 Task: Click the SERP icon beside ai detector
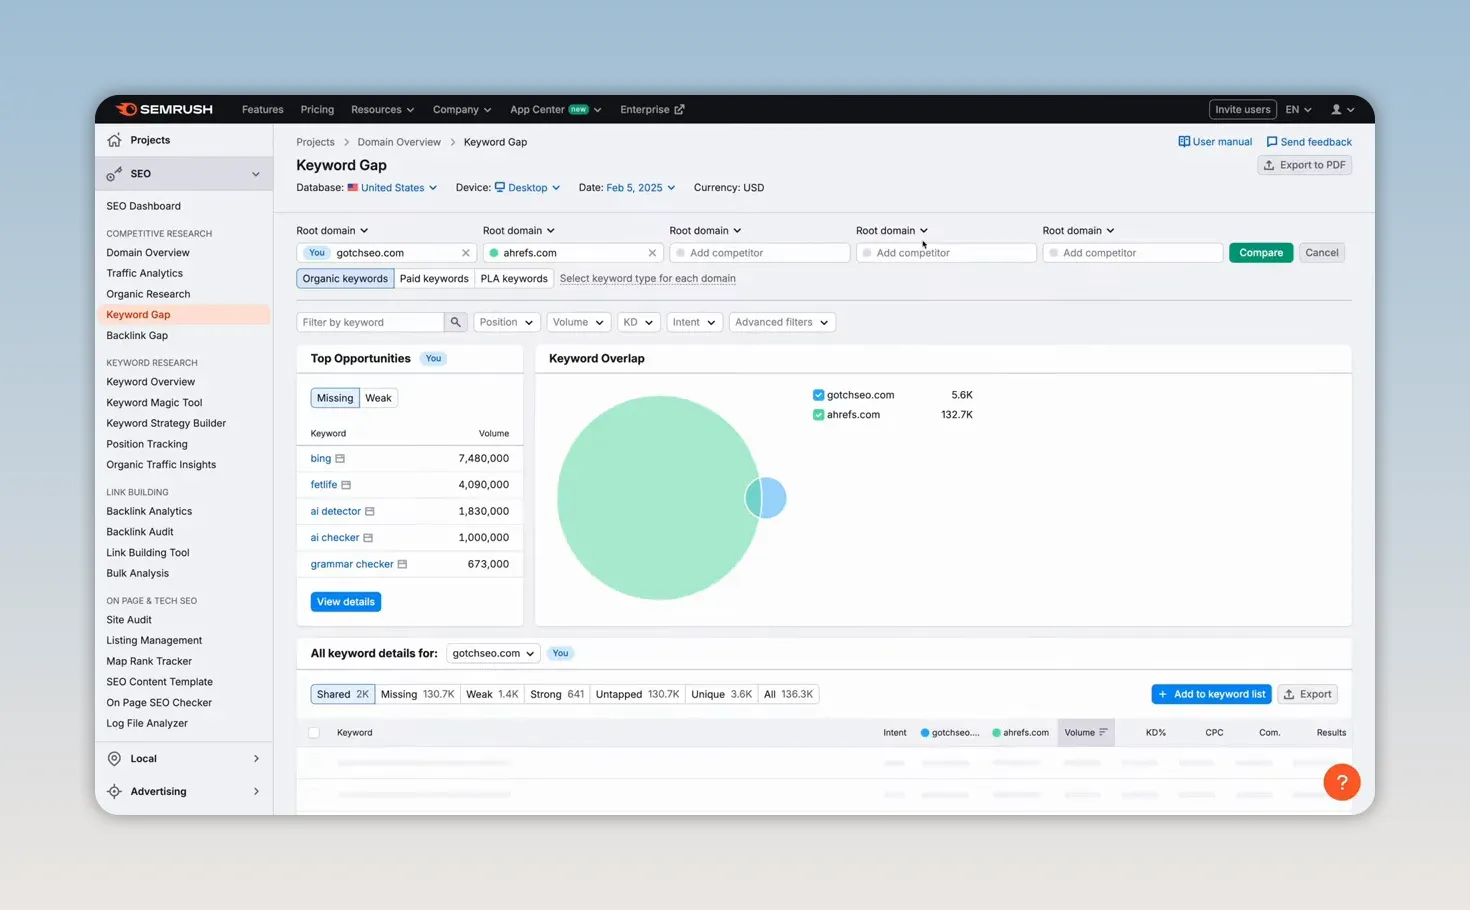[370, 512]
